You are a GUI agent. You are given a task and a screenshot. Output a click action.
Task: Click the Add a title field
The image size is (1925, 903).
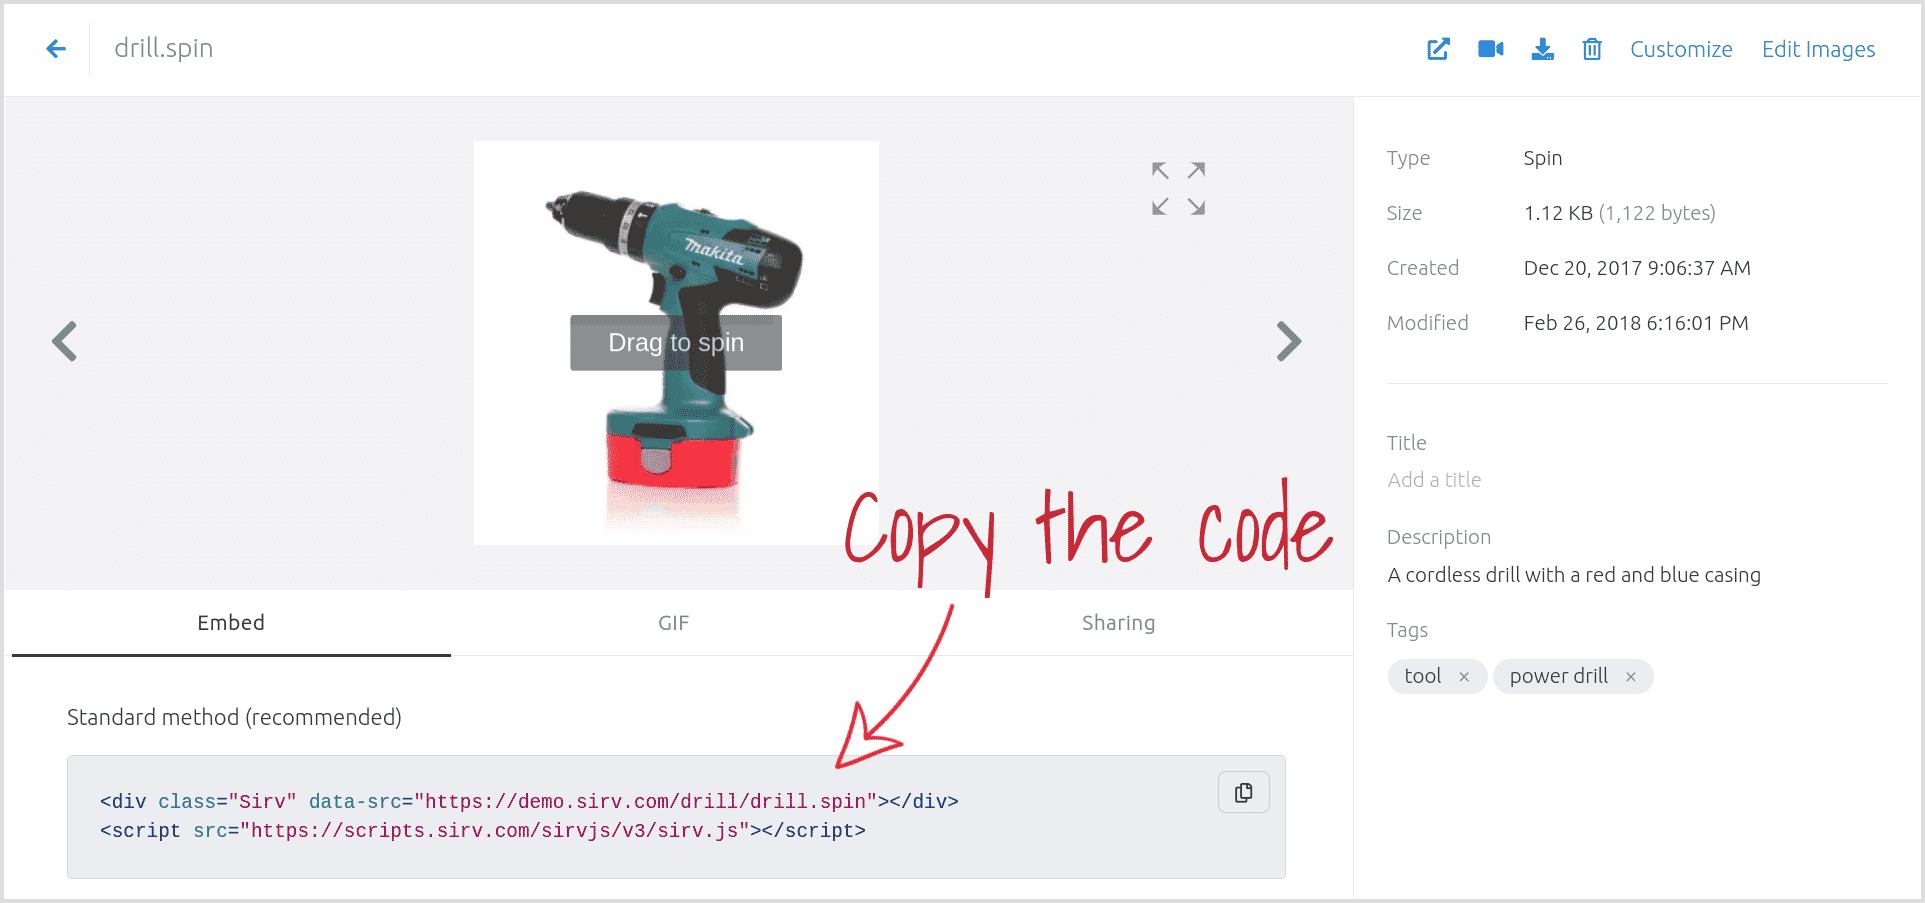[x=1434, y=480]
